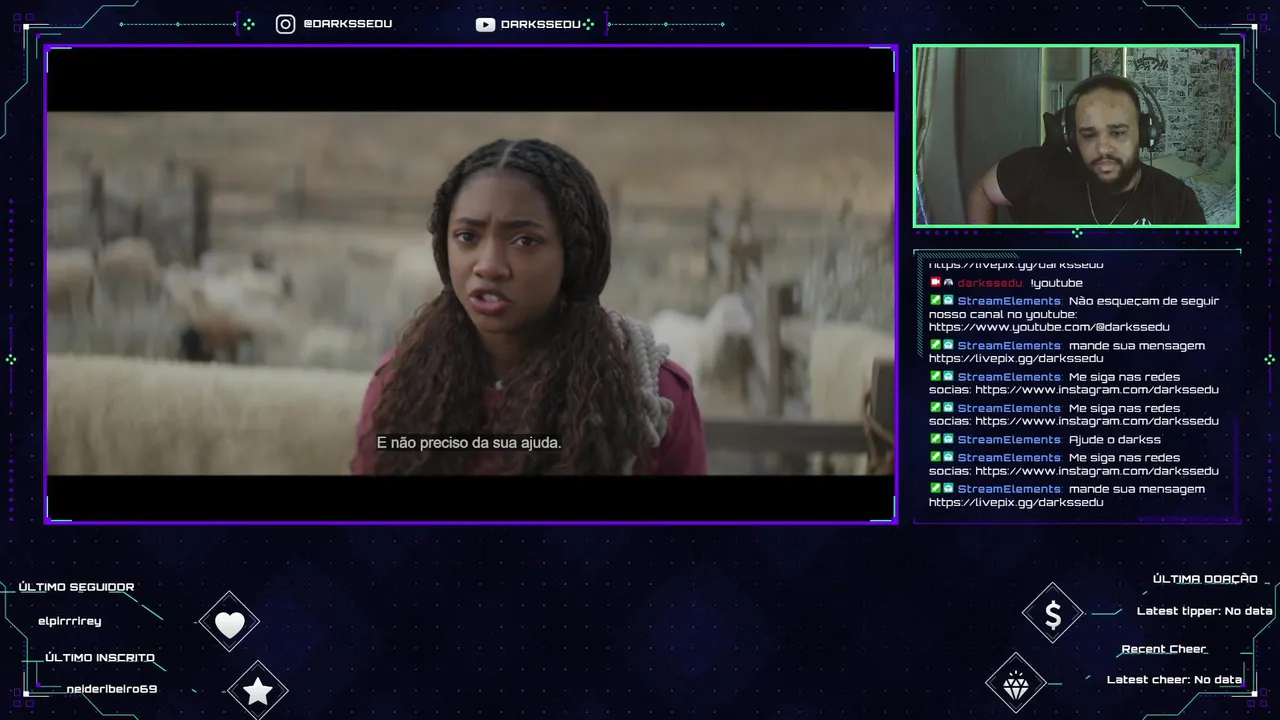Click the star icon beside Último Inscrito
Image resolution: width=1280 pixels, height=720 pixels.
click(x=258, y=691)
